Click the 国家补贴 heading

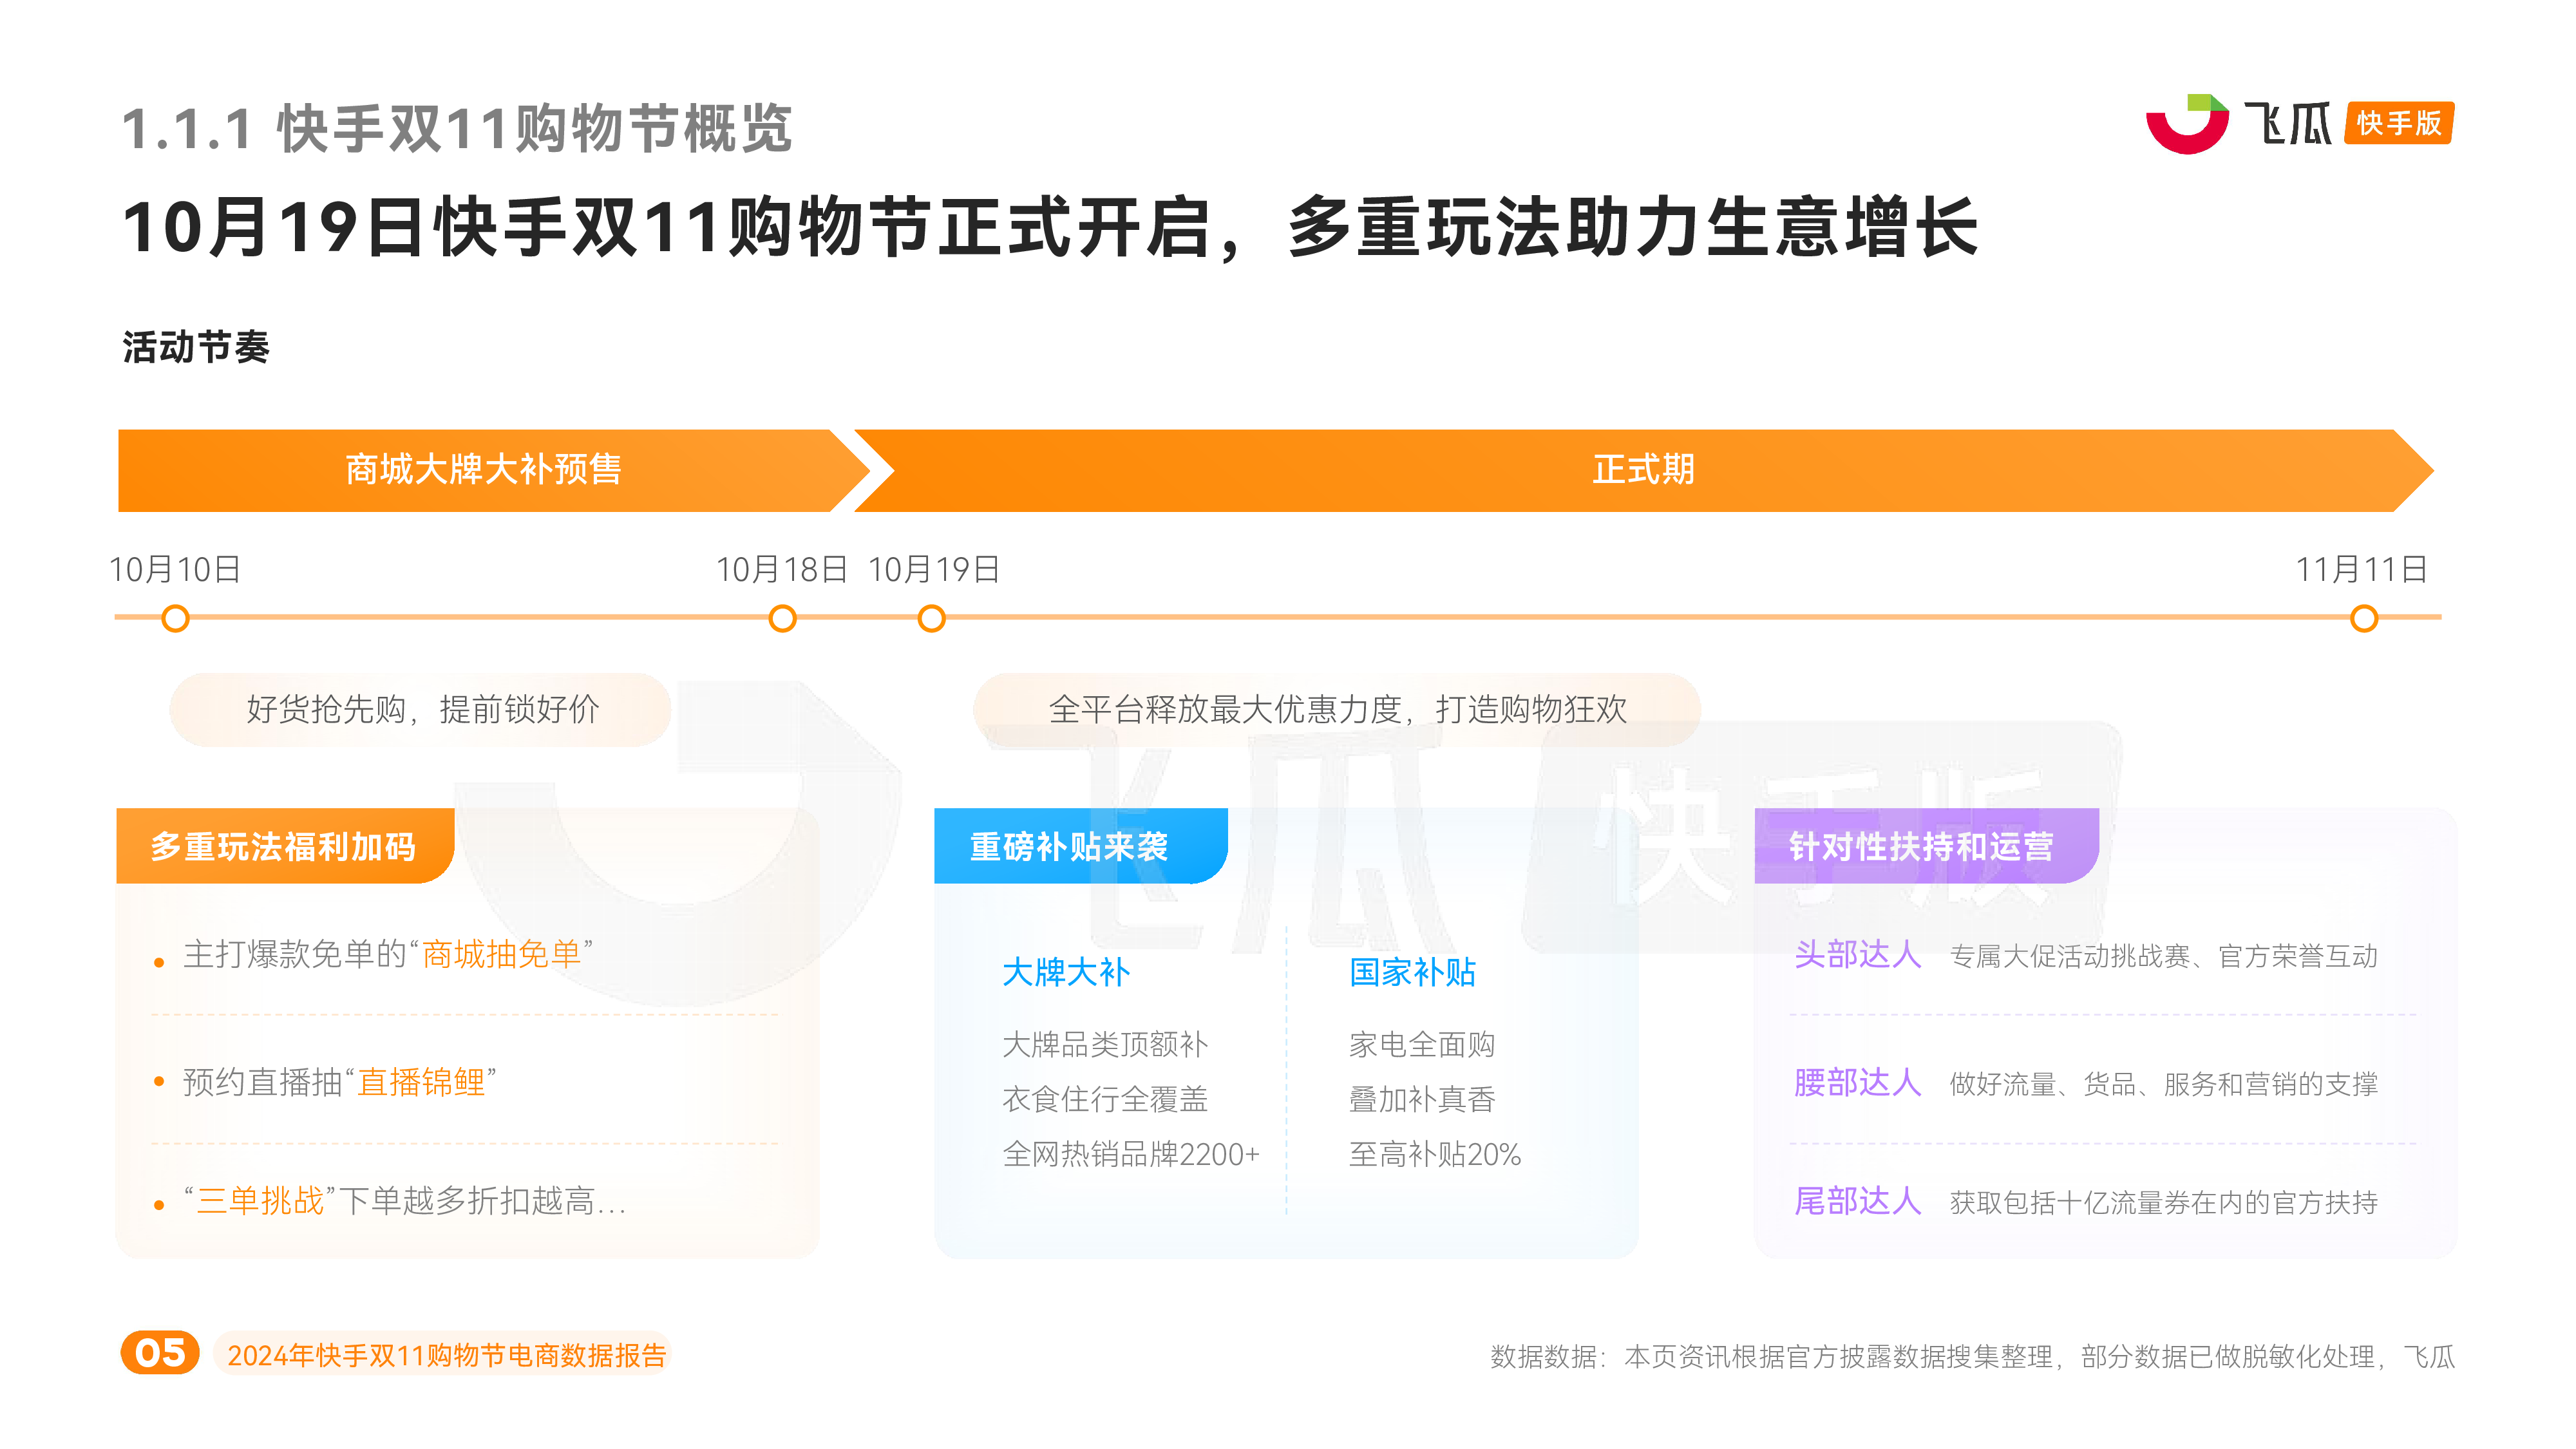pos(1412,973)
